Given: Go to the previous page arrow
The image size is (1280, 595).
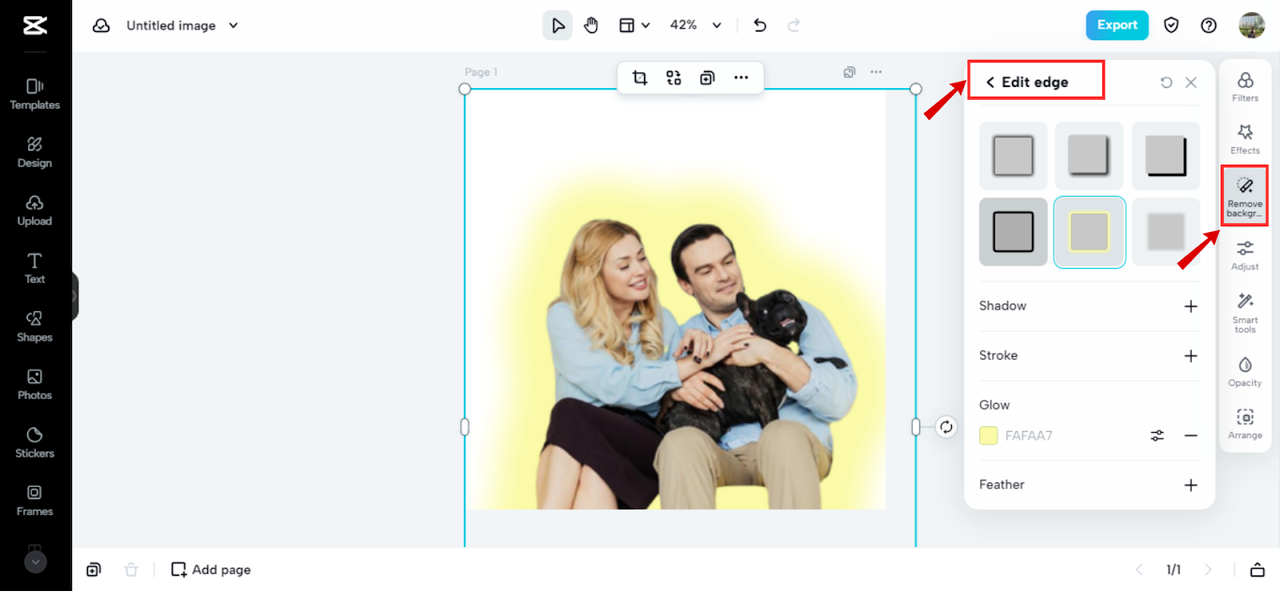Looking at the screenshot, I should 1138,570.
